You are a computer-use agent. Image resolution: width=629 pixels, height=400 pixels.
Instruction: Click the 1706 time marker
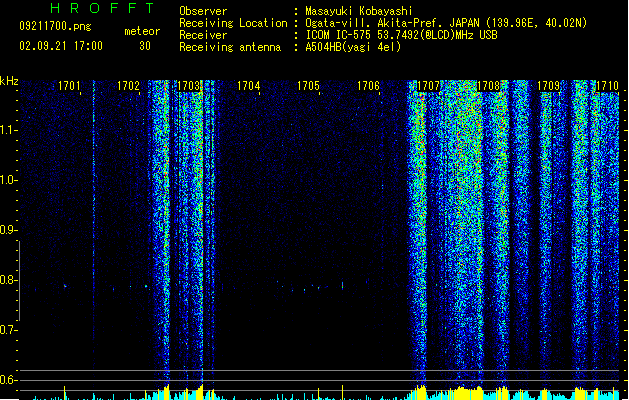click(368, 86)
